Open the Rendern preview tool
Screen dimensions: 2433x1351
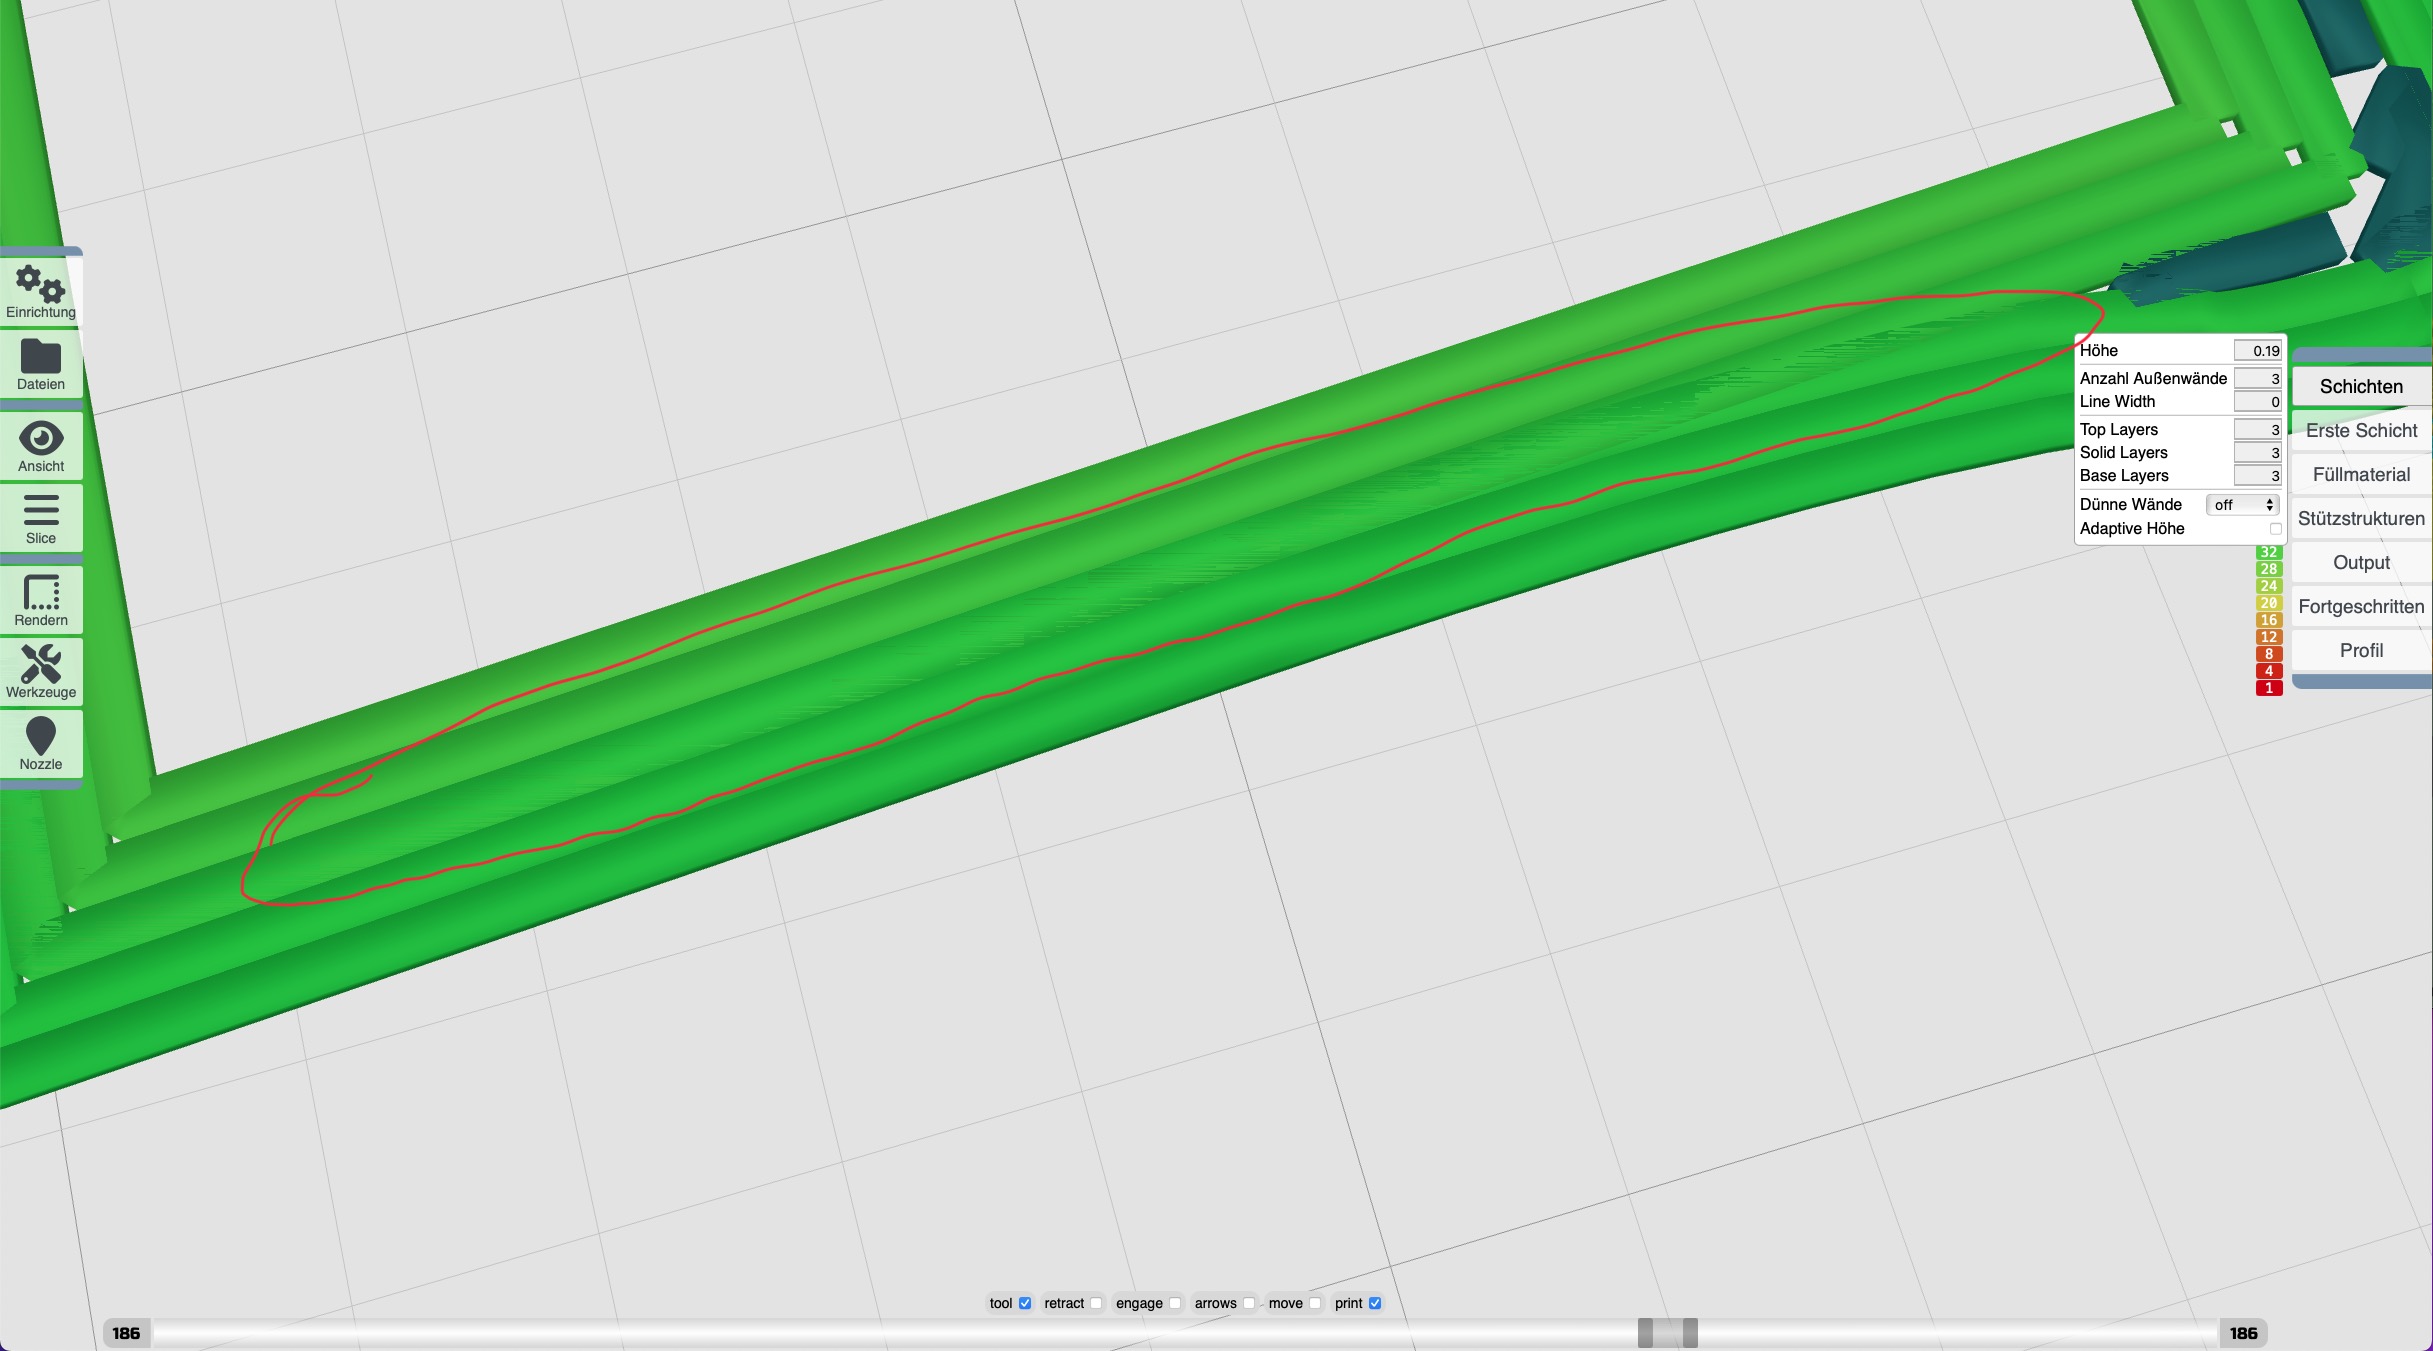pos(41,598)
